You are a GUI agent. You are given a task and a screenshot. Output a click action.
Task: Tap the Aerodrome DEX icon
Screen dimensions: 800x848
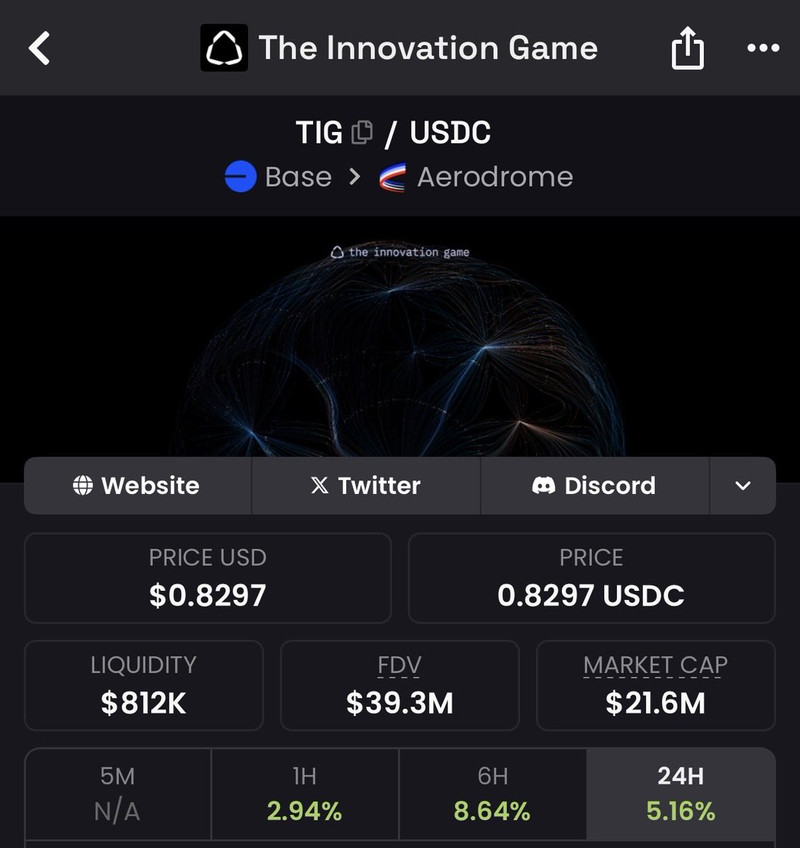coord(393,177)
